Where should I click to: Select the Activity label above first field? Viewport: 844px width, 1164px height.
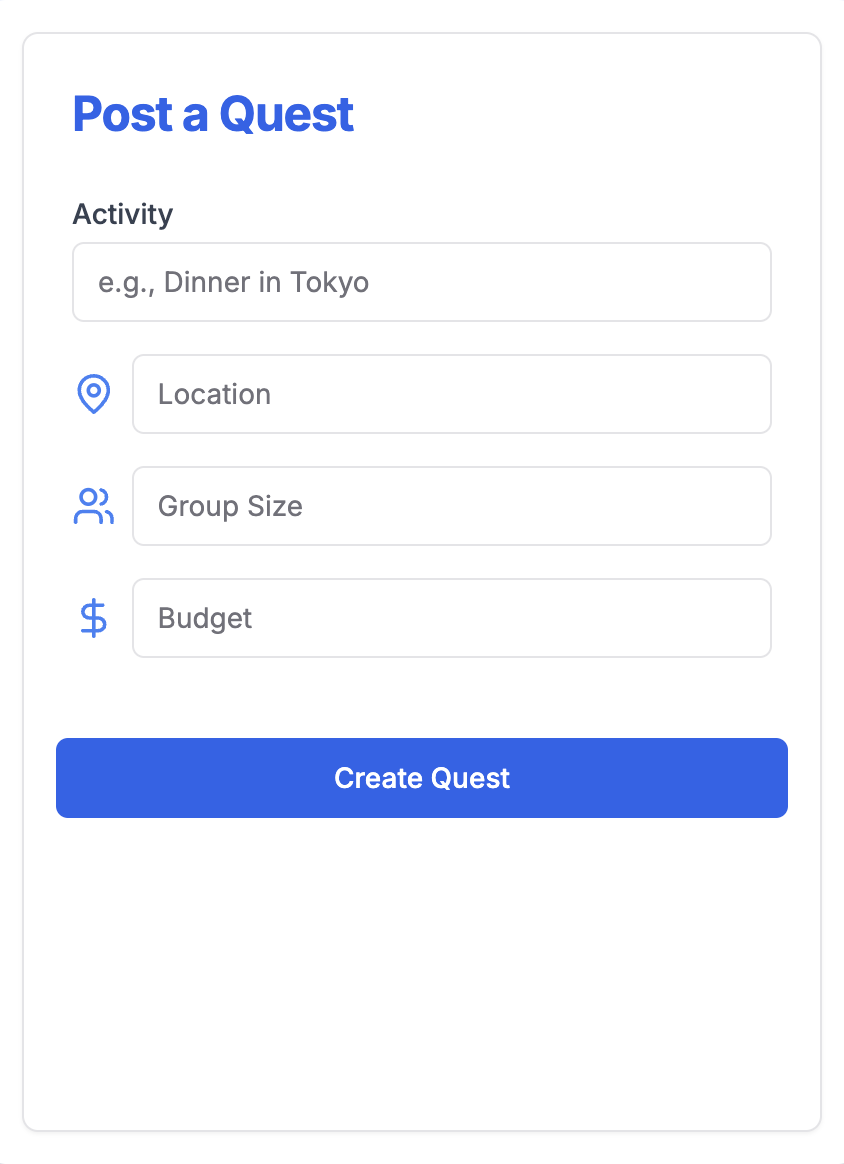point(123,214)
